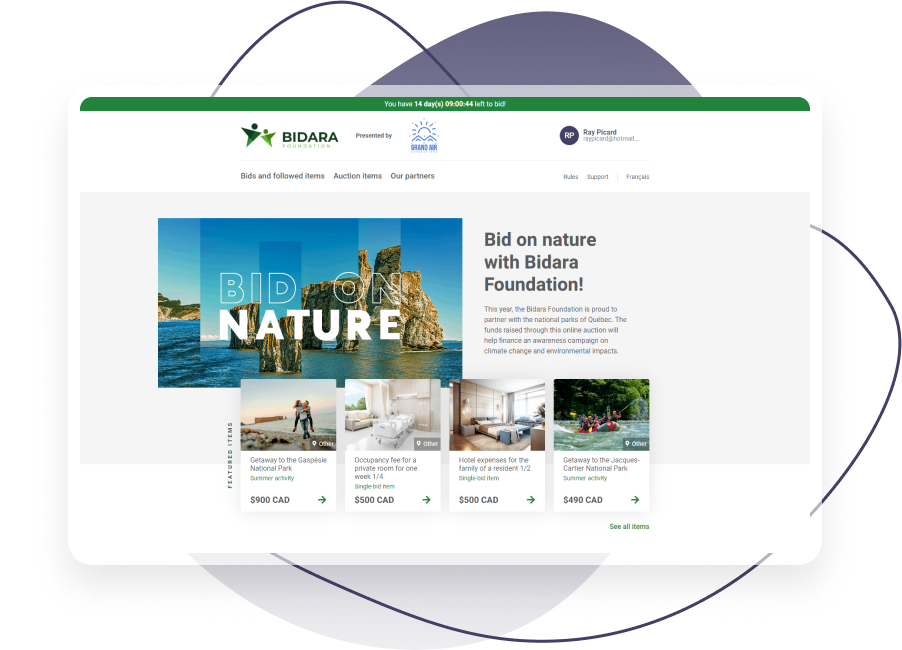The width and height of the screenshot is (902, 650).
Task: Click the Other location tag on the rafting photo
Action: click(x=634, y=443)
